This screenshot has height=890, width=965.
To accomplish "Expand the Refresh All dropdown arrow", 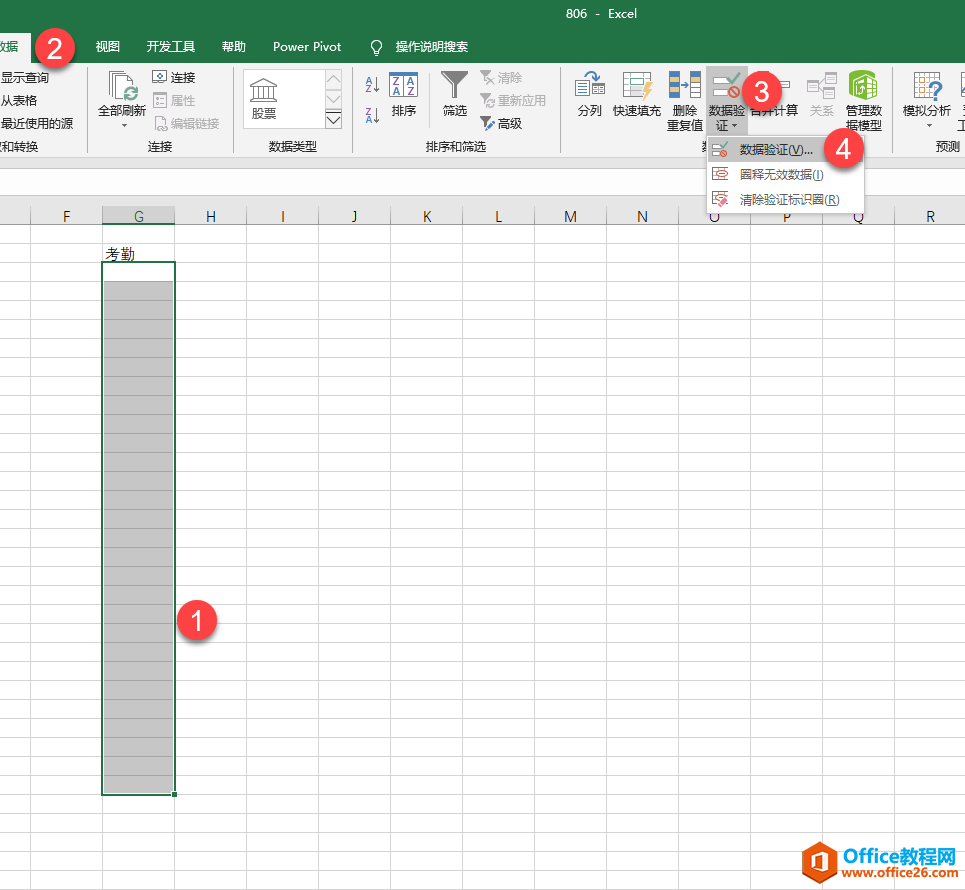I will click(x=124, y=126).
